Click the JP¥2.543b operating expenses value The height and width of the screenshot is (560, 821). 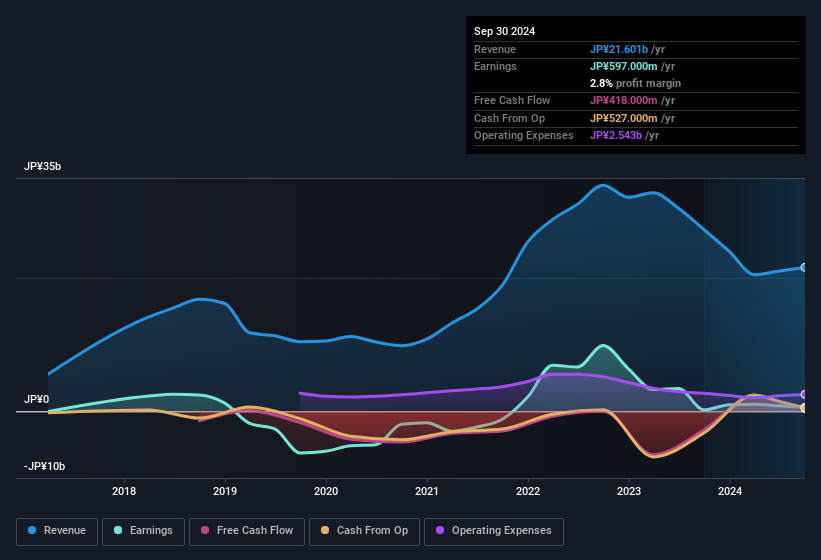(616, 135)
